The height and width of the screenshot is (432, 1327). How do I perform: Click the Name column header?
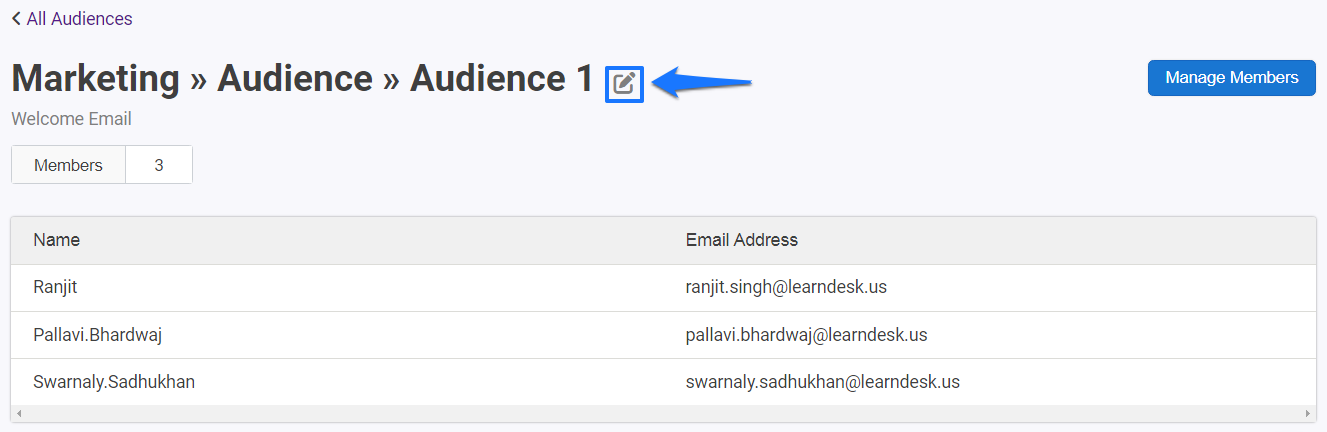[x=57, y=240]
